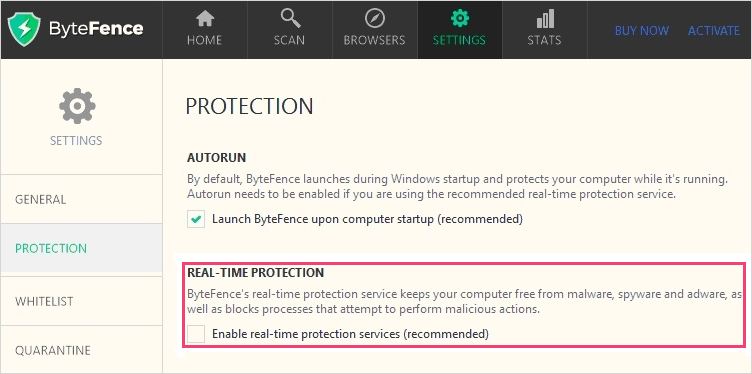
Task: Open the General settings section
Action: coord(82,199)
